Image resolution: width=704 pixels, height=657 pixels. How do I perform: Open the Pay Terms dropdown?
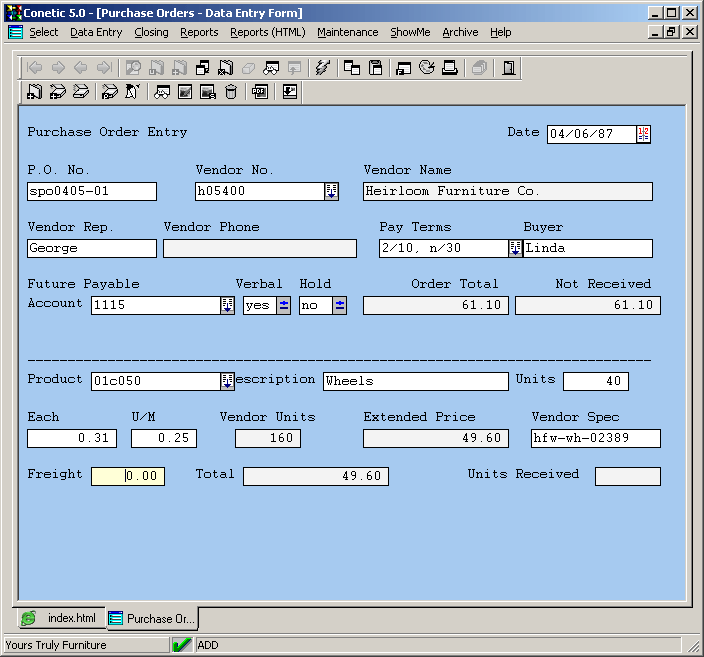pyautogui.click(x=515, y=248)
